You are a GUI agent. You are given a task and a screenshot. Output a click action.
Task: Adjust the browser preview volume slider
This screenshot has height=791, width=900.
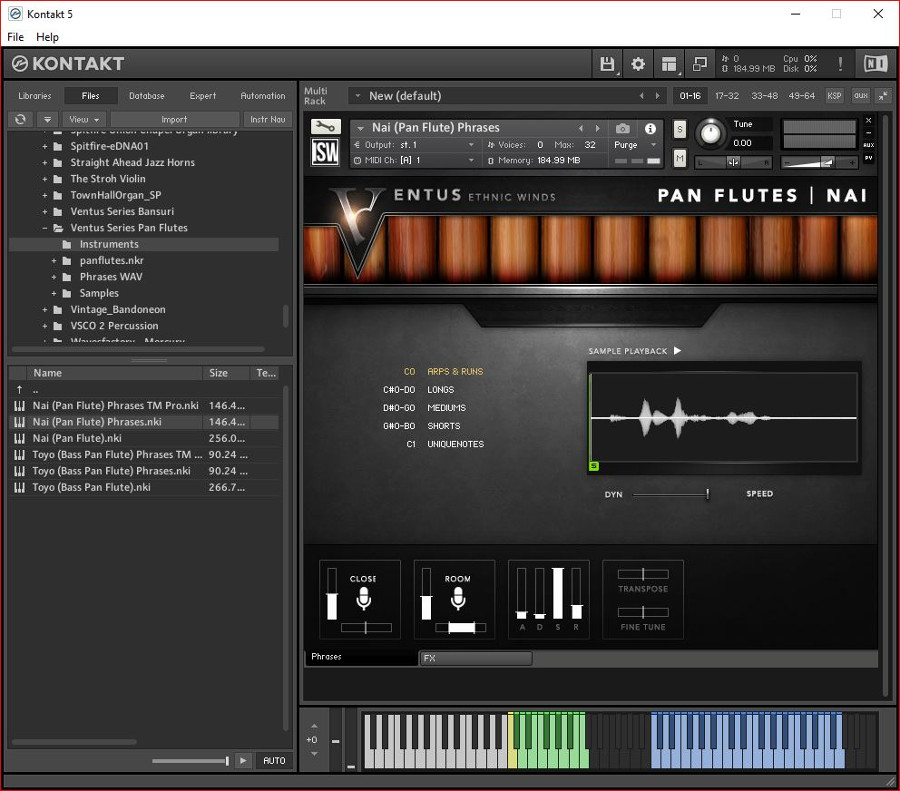pos(191,761)
